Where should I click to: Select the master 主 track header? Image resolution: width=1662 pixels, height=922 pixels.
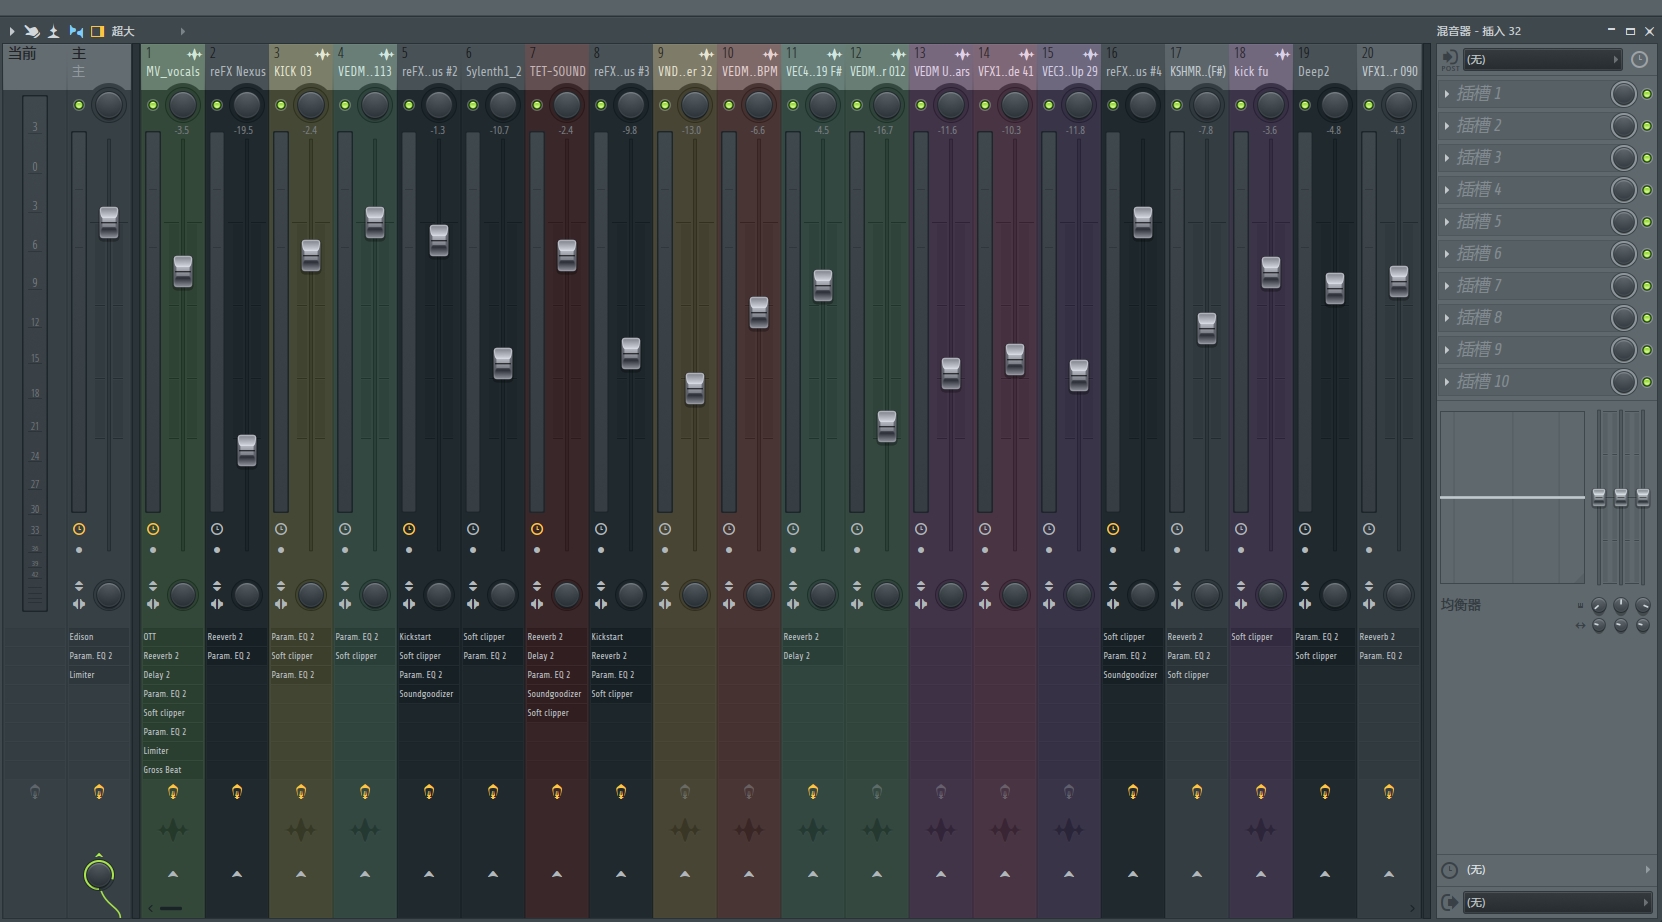(x=99, y=67)
